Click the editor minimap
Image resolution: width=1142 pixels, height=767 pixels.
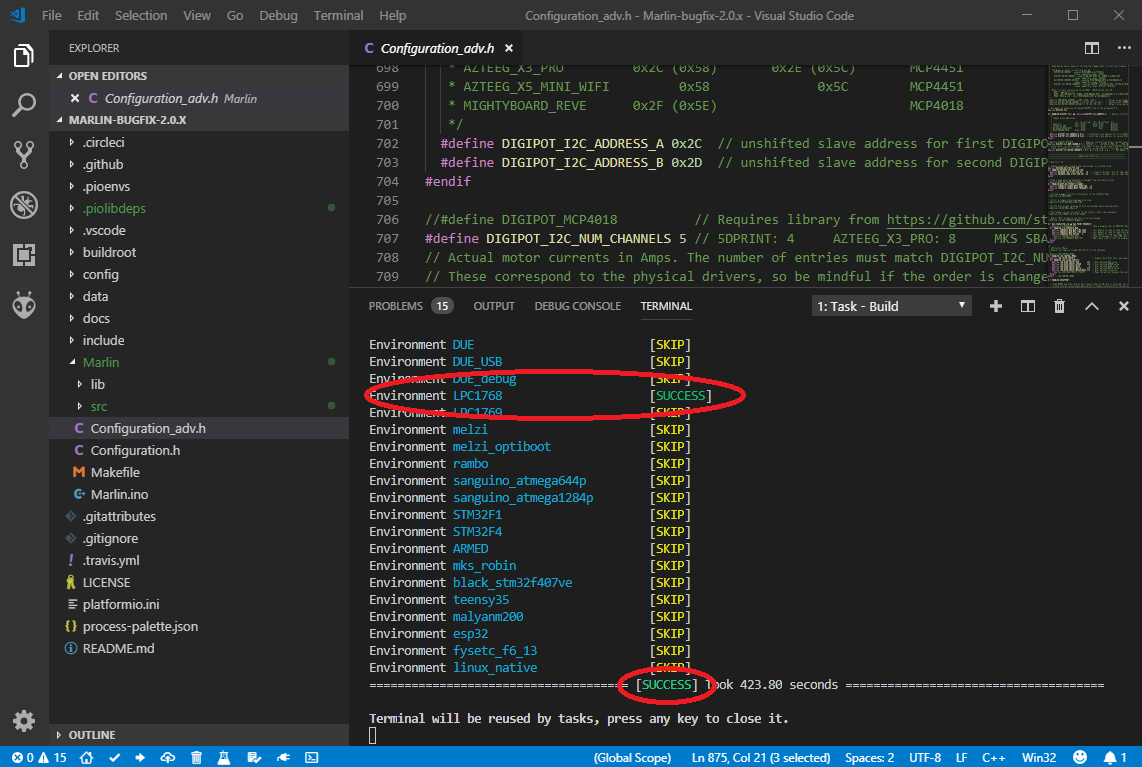(1088, 176)
